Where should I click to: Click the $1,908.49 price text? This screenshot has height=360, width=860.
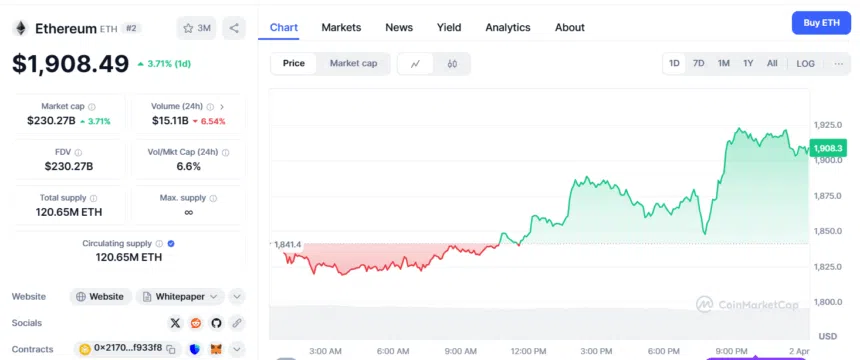pos(71,64)
